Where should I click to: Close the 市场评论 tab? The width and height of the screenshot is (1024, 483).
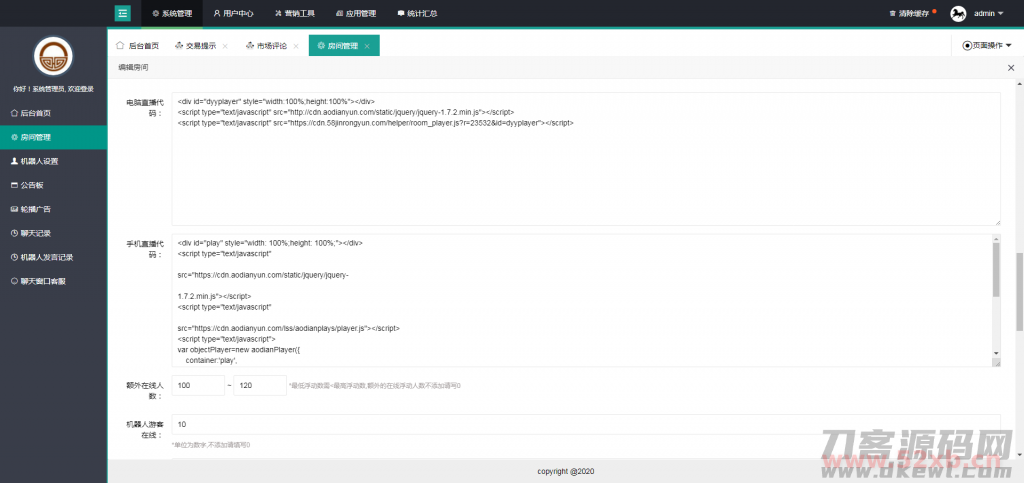click(x=296, y=46)
